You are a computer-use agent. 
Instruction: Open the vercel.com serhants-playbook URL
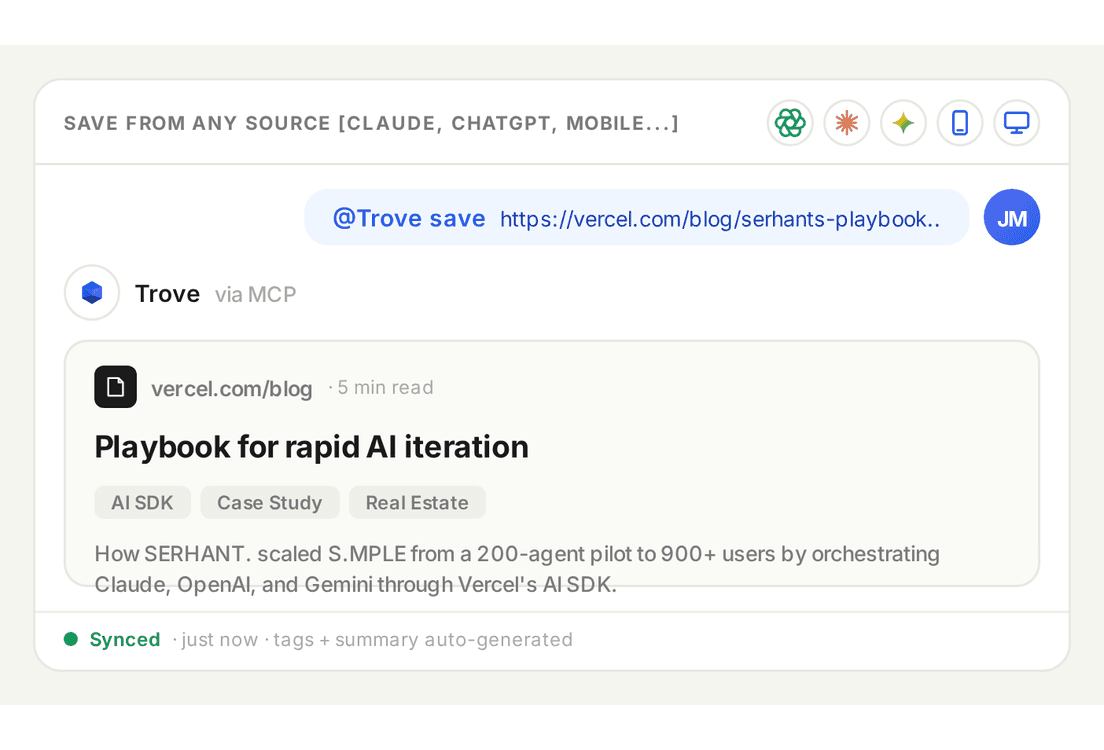click(720, 219)
